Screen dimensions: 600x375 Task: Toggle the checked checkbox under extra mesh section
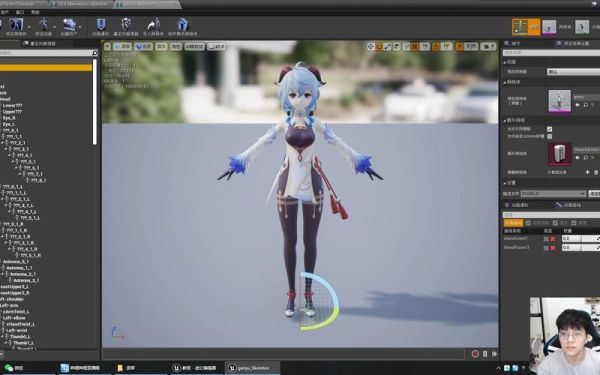coord(549,129)
